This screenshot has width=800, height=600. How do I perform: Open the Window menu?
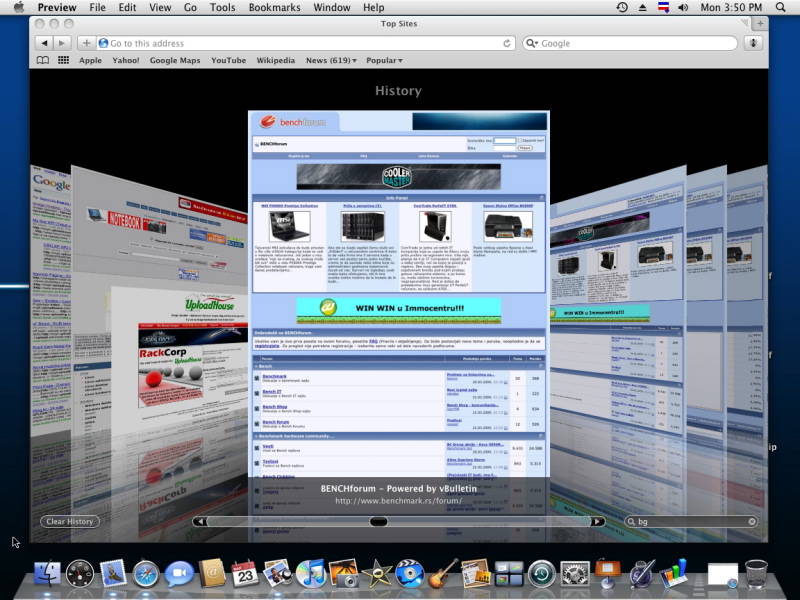coord(332,8)
